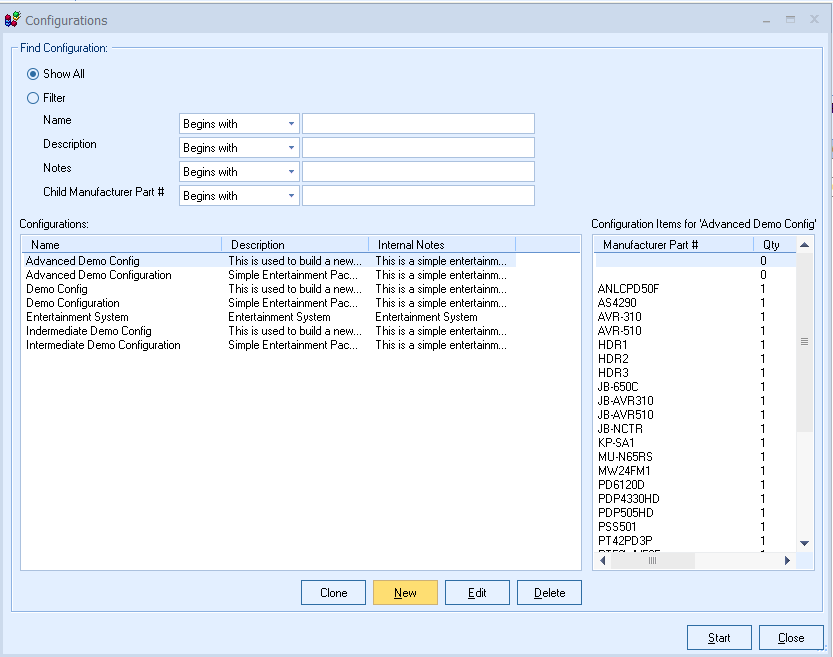Click the Notes filter text field
This screenshot has width=833, height=657.
point(418,172)
